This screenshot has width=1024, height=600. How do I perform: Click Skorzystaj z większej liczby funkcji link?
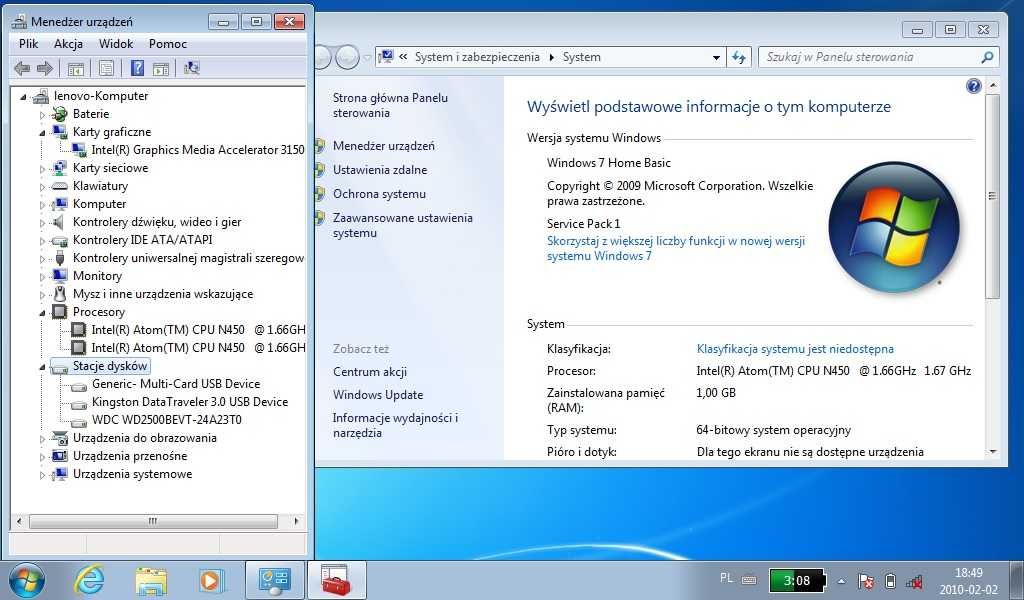[676, 248]
